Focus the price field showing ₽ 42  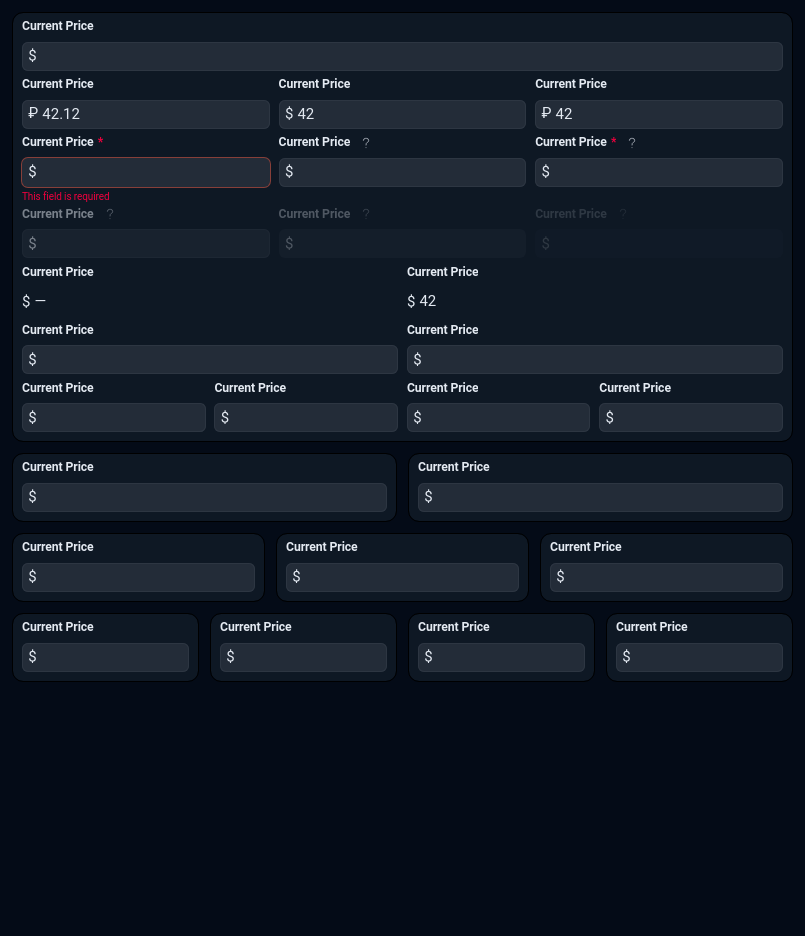pyautogui.click(x=658, y=114)
